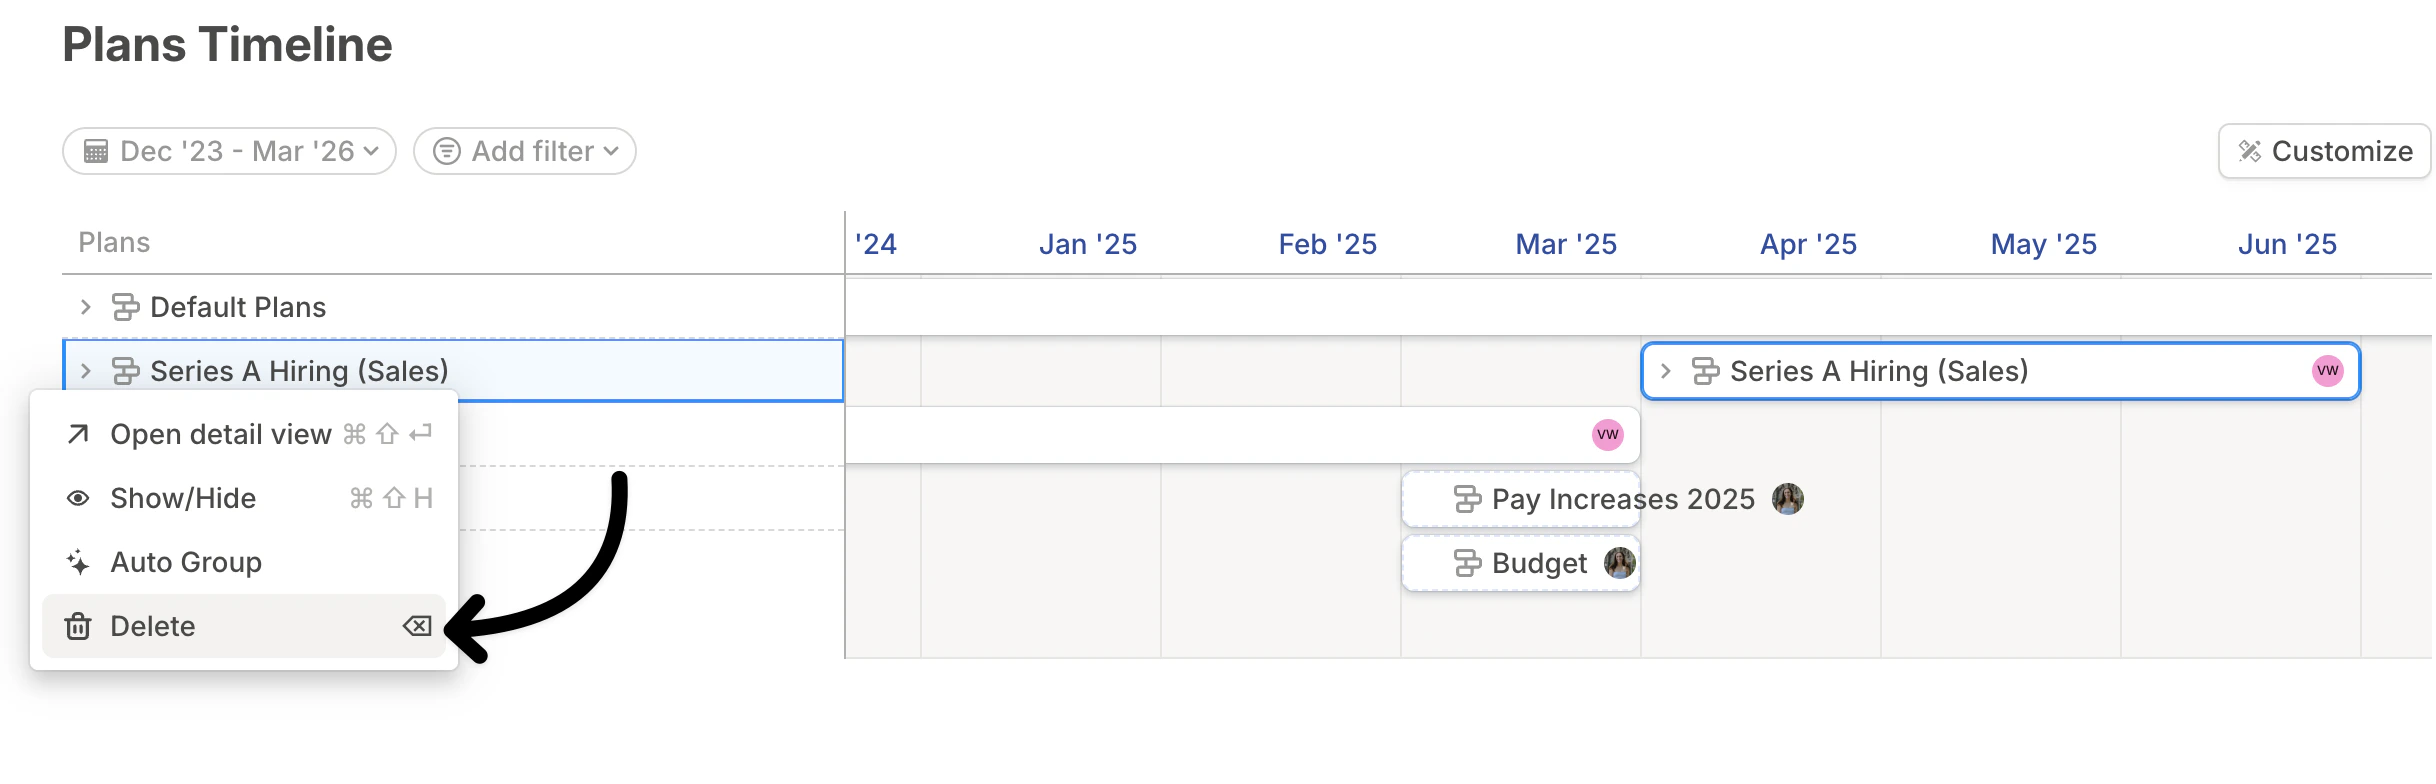2436x784 pixels.
Task: Open the Dec '23 - Mar '26 date range dropdown
Action: (228, 151)
